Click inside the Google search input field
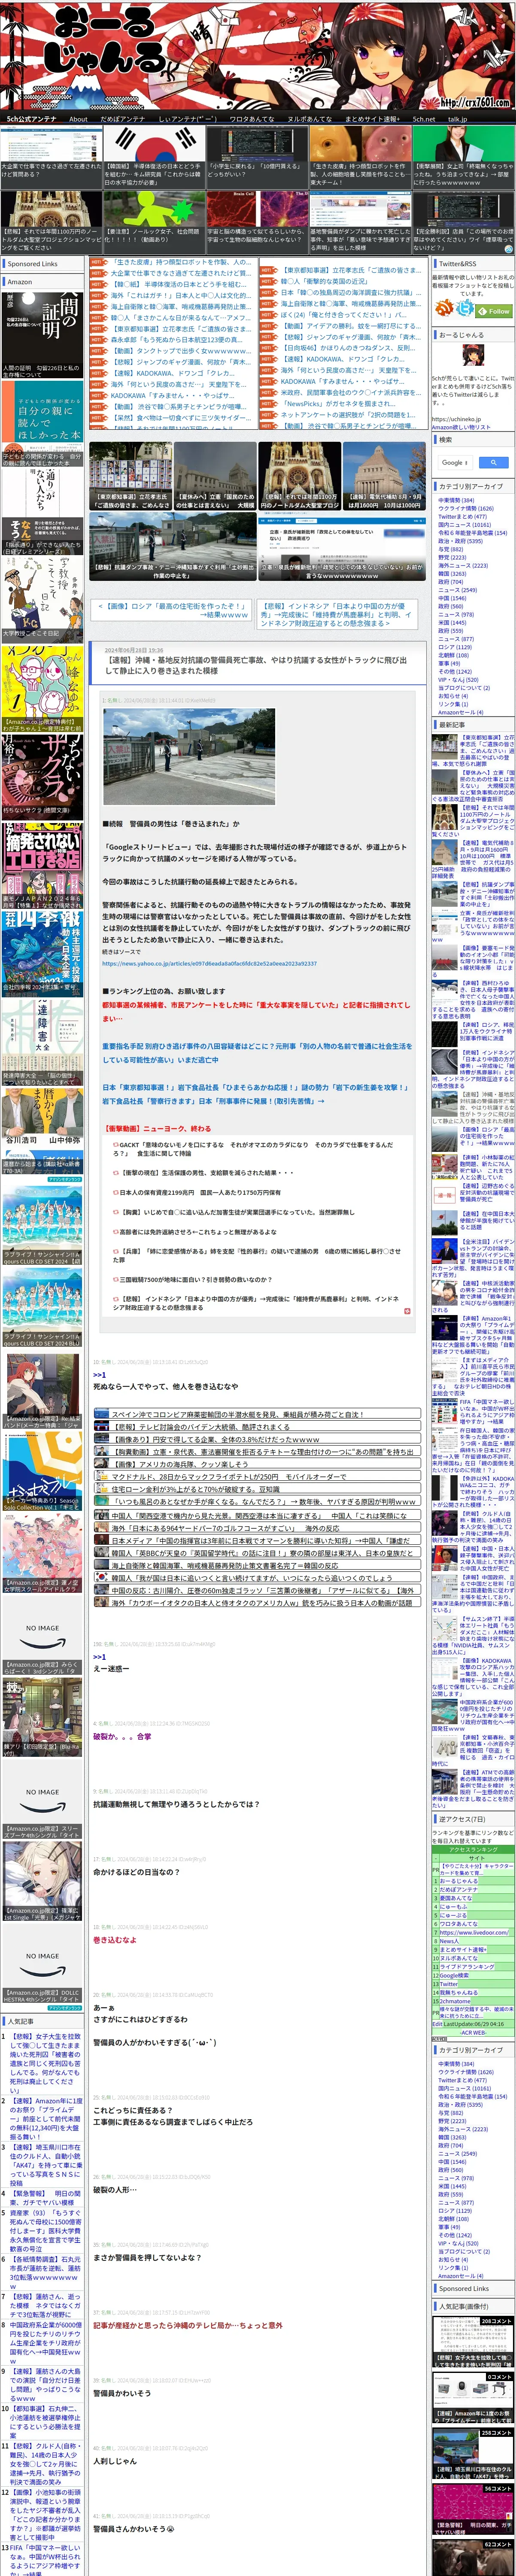This screenshot has height=2576, width=516. pyautogui.click(x=456, y=462)
